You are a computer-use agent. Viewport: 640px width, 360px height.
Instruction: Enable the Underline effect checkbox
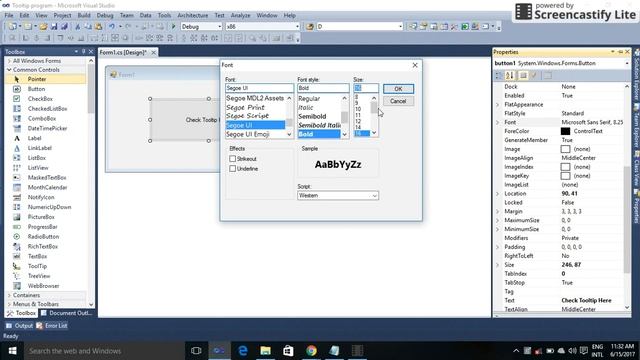(x=233, y=169)
